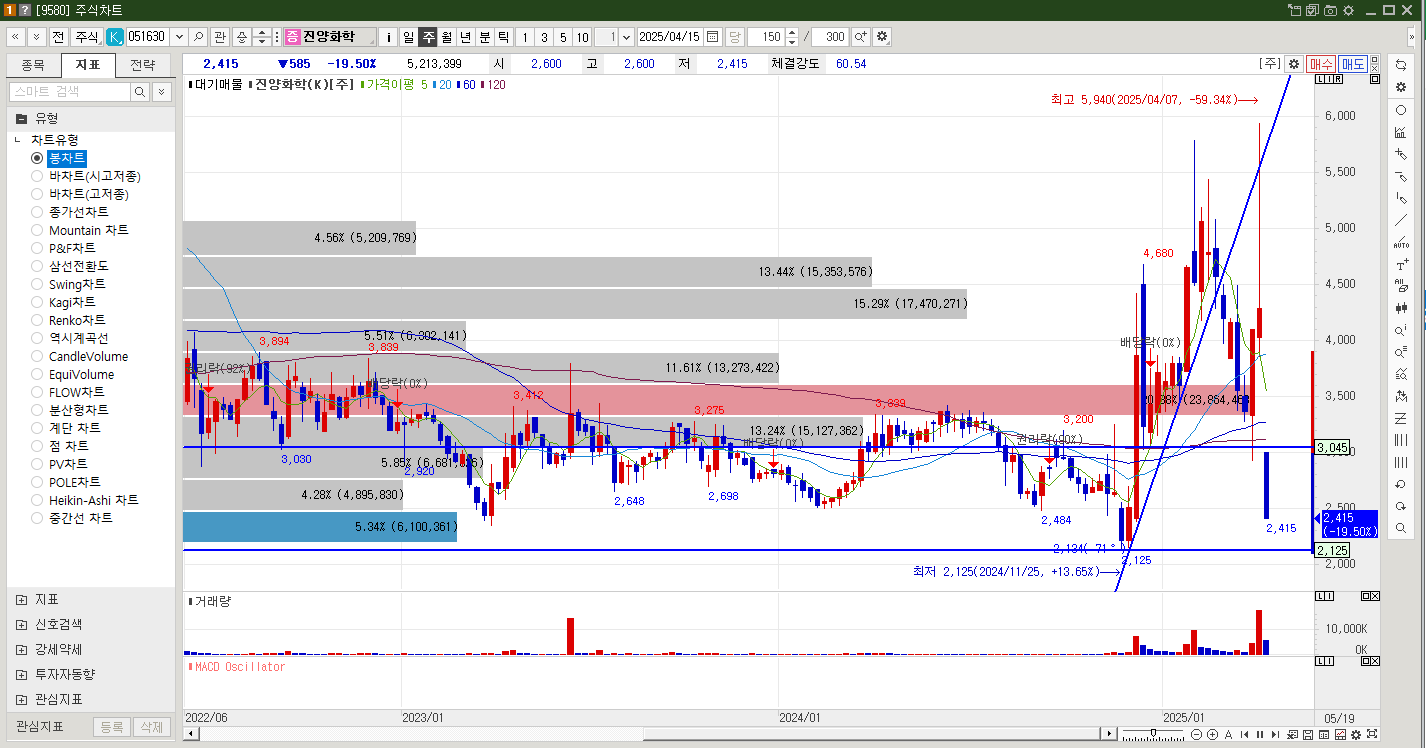Viewport: 1426px width, 748px height.
Task: Expand the 신호검색 section
Action: pos(22,624)
